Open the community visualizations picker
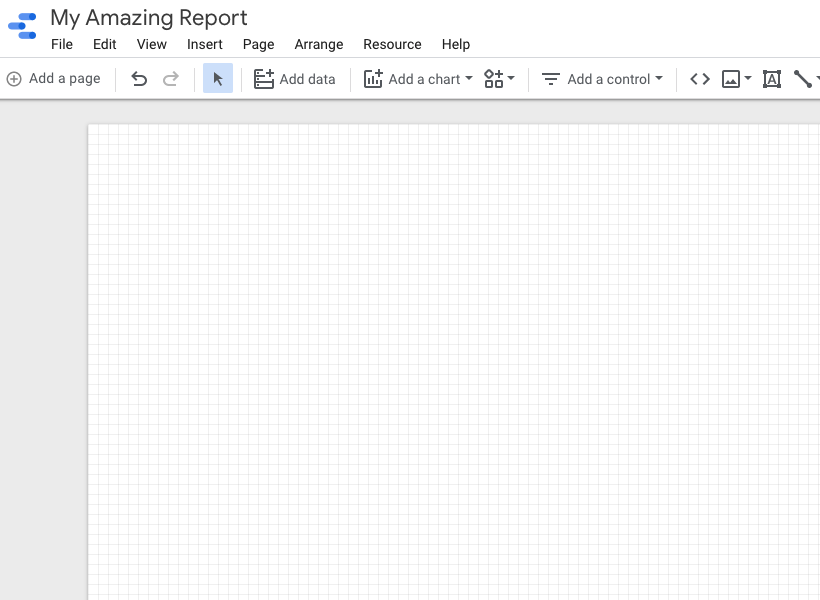This screenshot has height=600, width=820. click(494, 78)
